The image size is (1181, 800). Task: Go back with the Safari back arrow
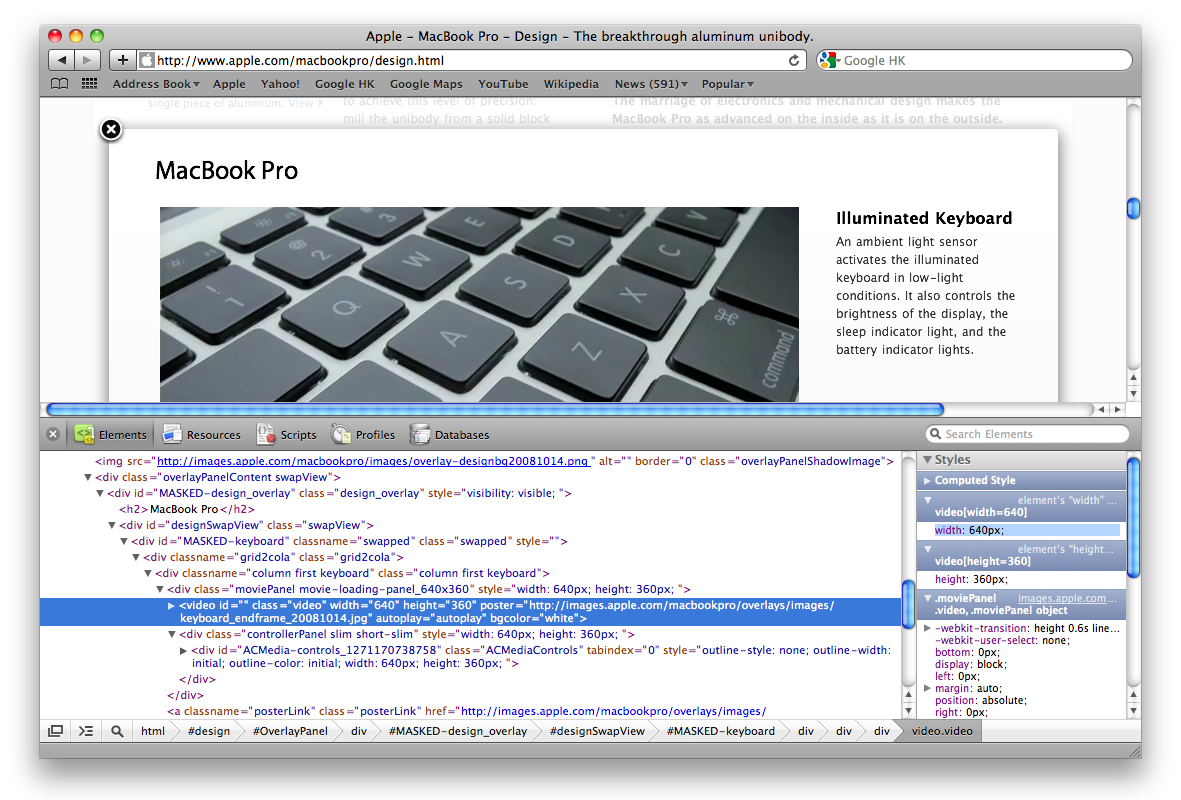(62, 60)
